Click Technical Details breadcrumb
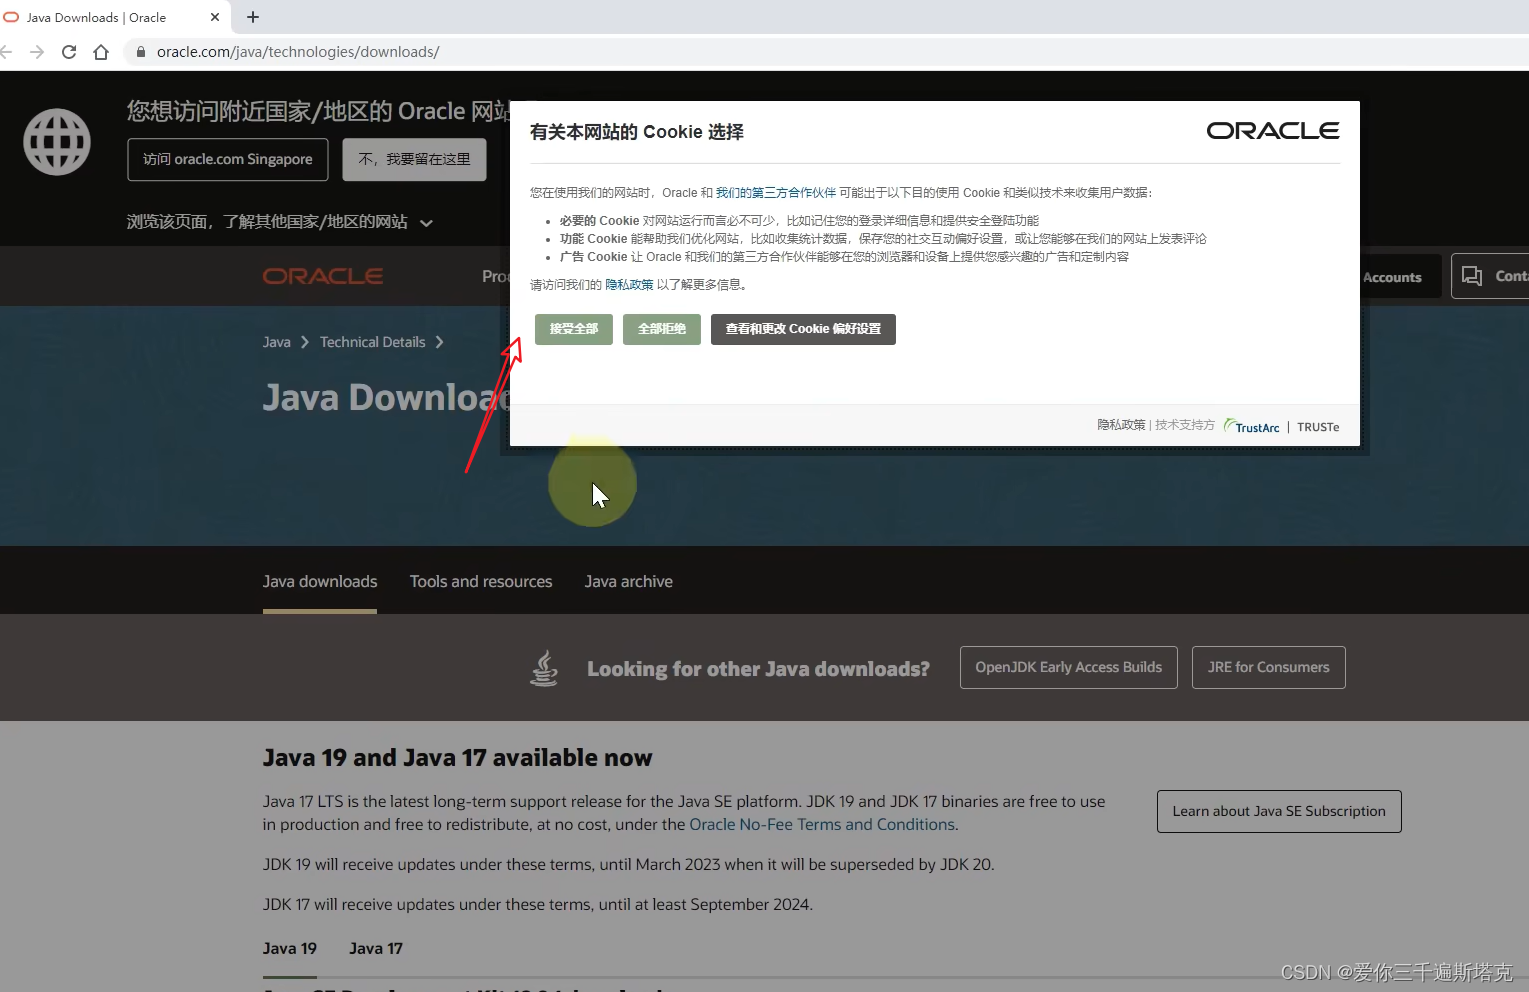Viewport: 1529px width, 992px height. [373, 342]
